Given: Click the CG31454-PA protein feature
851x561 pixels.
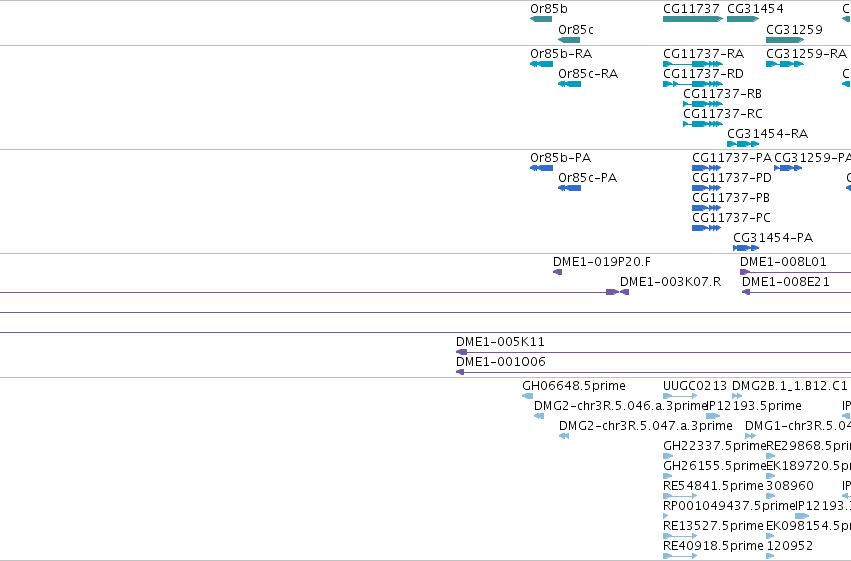Looking at the screenshot, I should [x=746, y=248].
